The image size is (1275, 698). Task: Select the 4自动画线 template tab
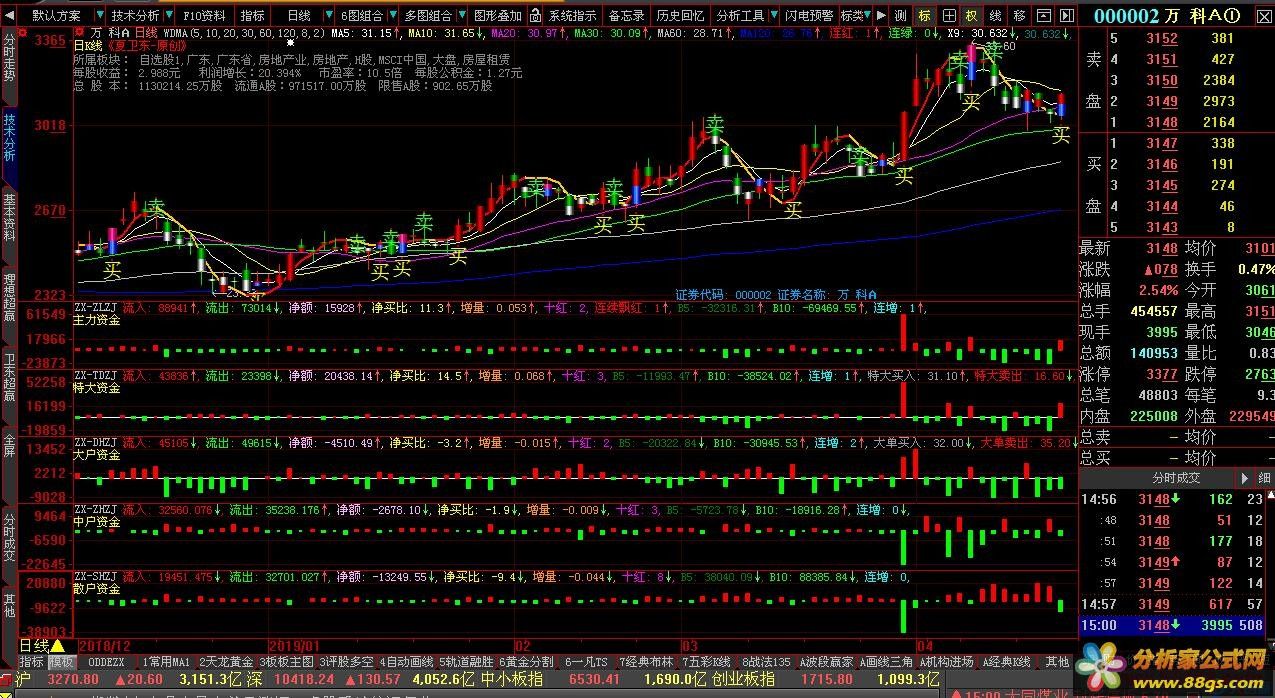[x=406, y=662]
